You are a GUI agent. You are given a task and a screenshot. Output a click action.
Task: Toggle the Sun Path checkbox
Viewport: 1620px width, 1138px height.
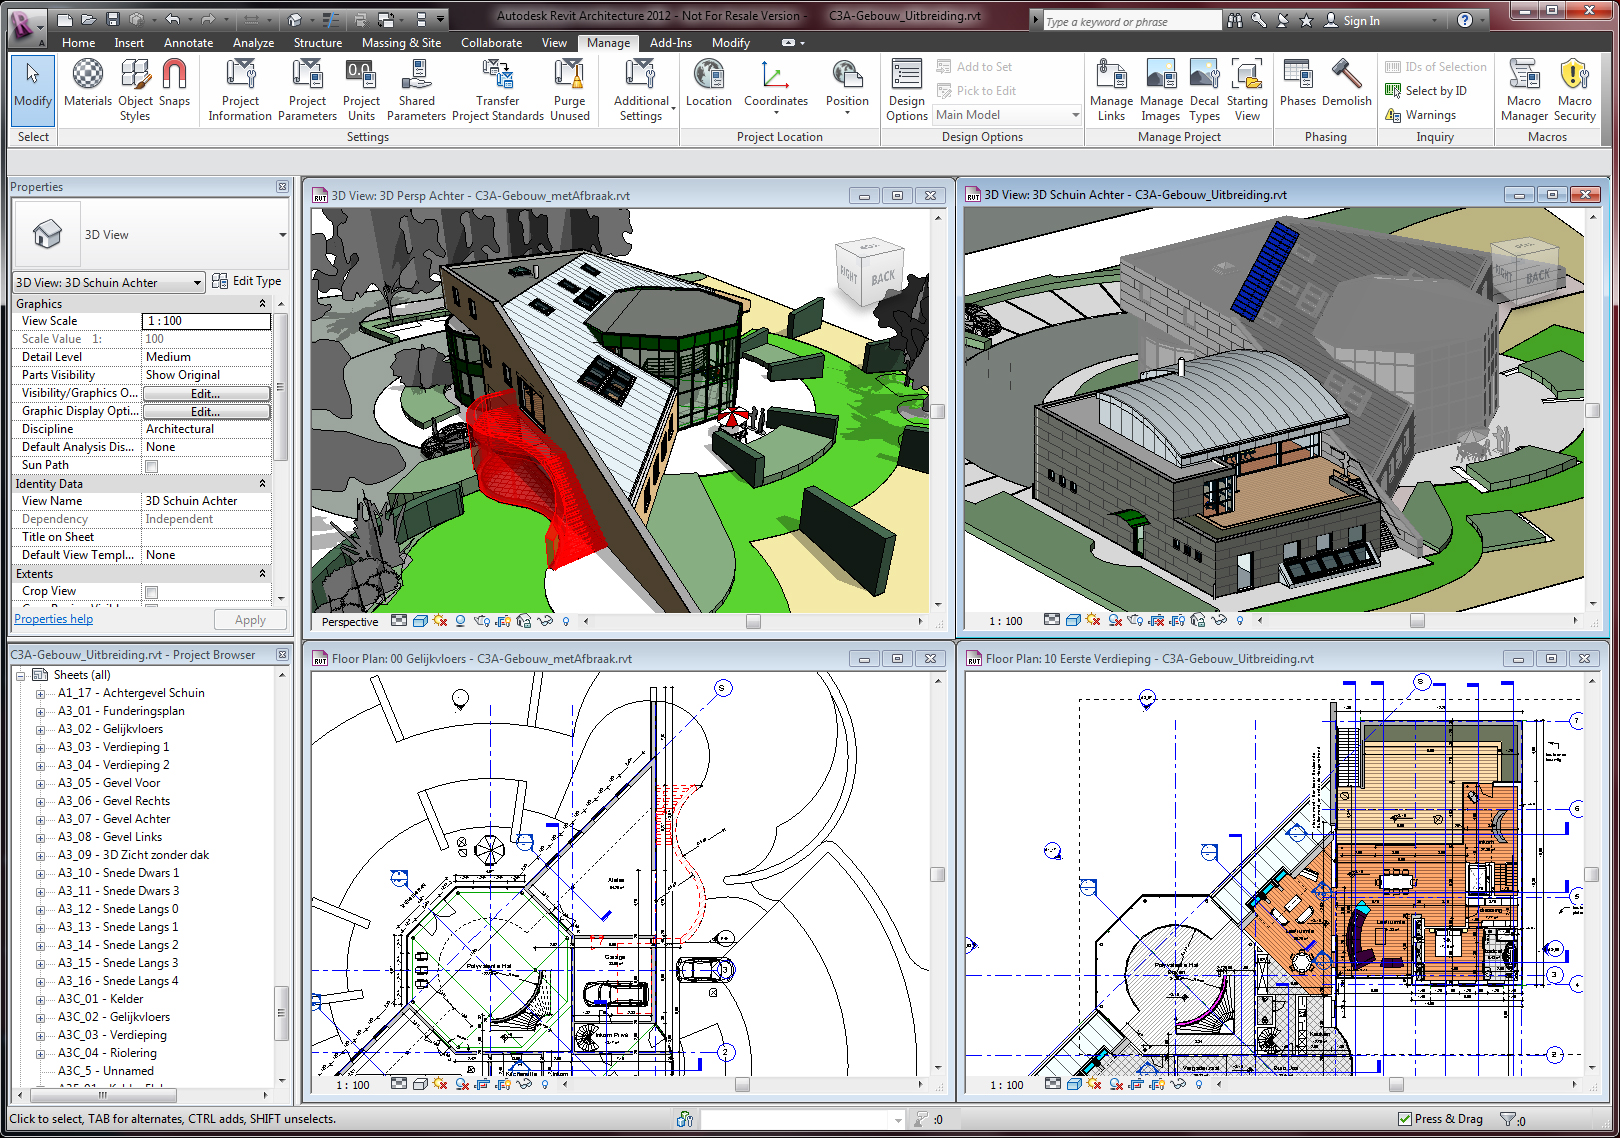[152, 466]
